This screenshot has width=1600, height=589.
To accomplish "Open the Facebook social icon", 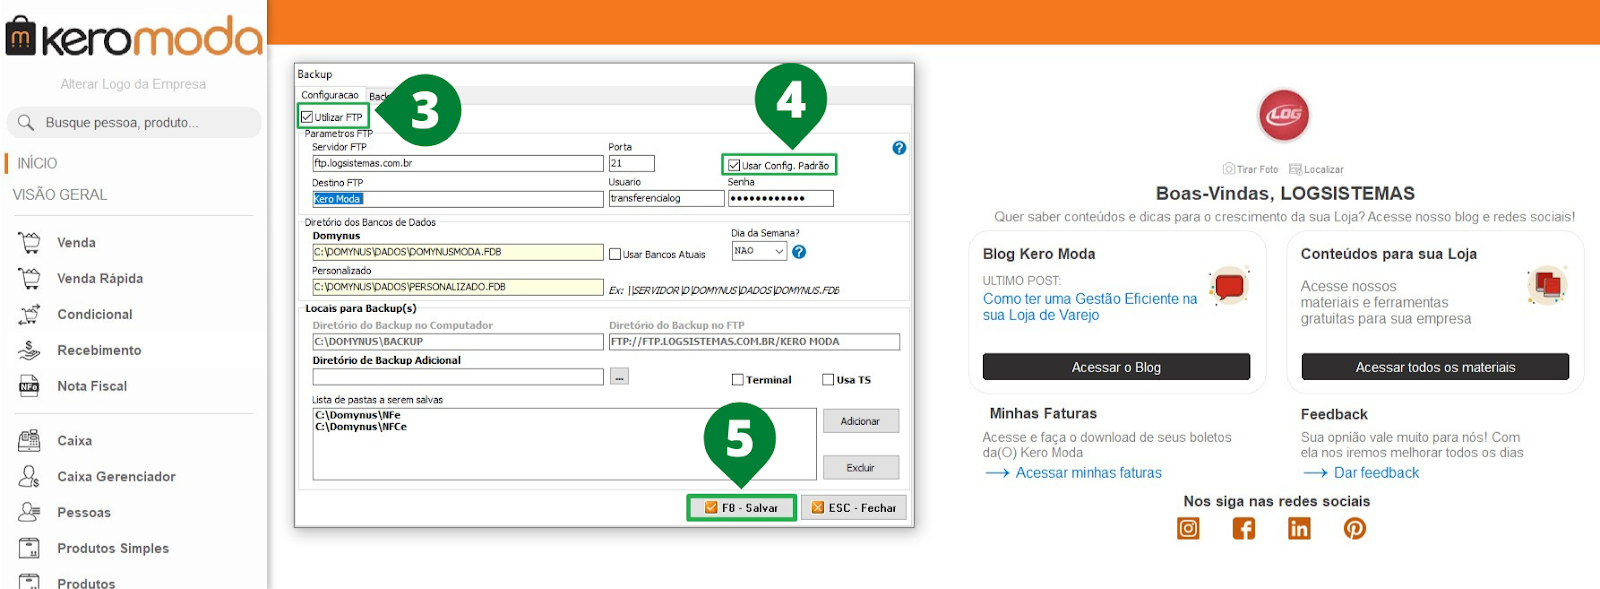I will click(x=1244, y=528).
